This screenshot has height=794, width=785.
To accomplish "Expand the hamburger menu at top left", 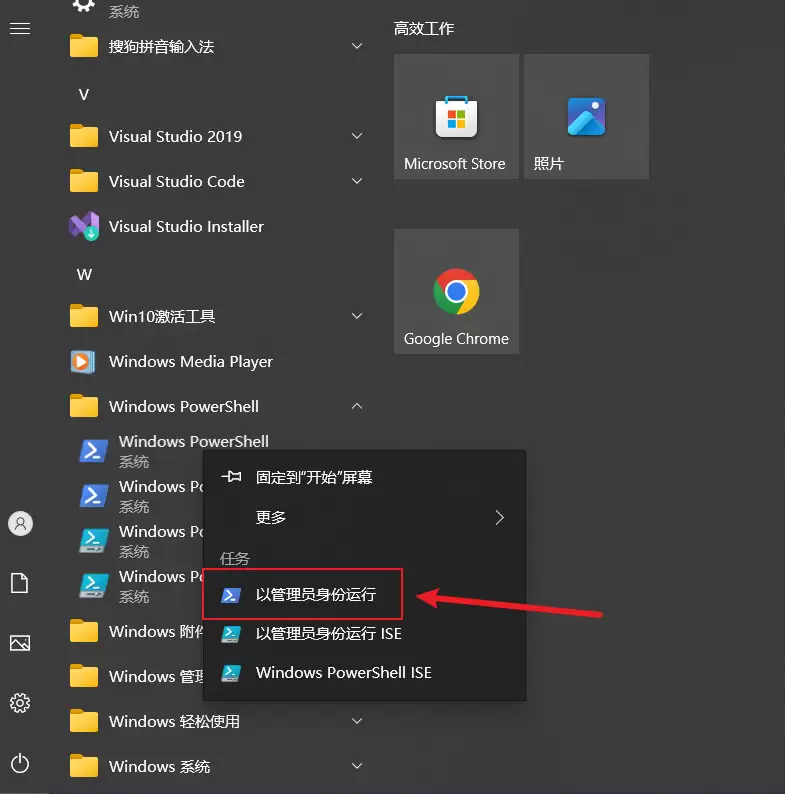I will (x=20, y=28).
